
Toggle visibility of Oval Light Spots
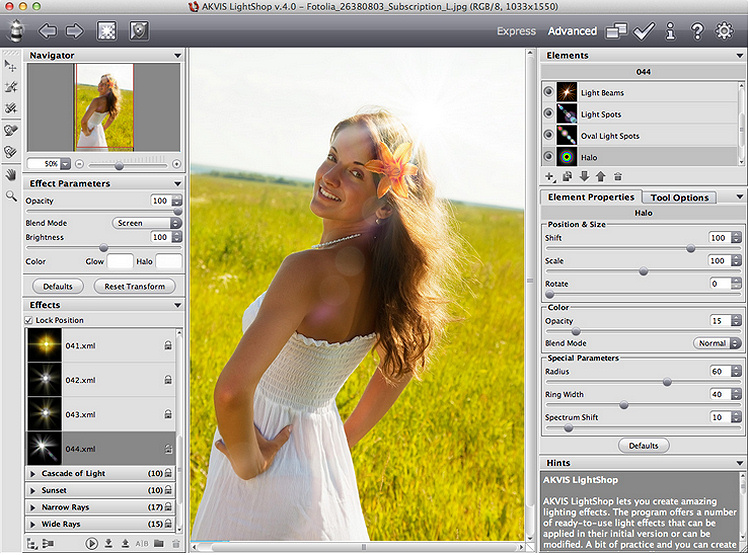click(x=548, y=136)
